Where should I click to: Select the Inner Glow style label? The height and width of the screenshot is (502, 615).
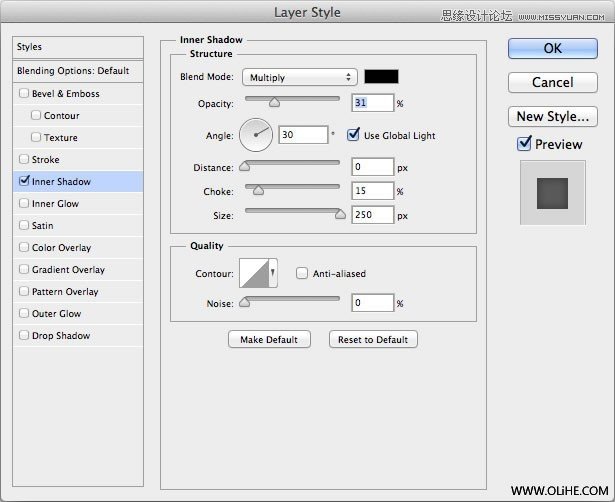[x=55, y=204]
